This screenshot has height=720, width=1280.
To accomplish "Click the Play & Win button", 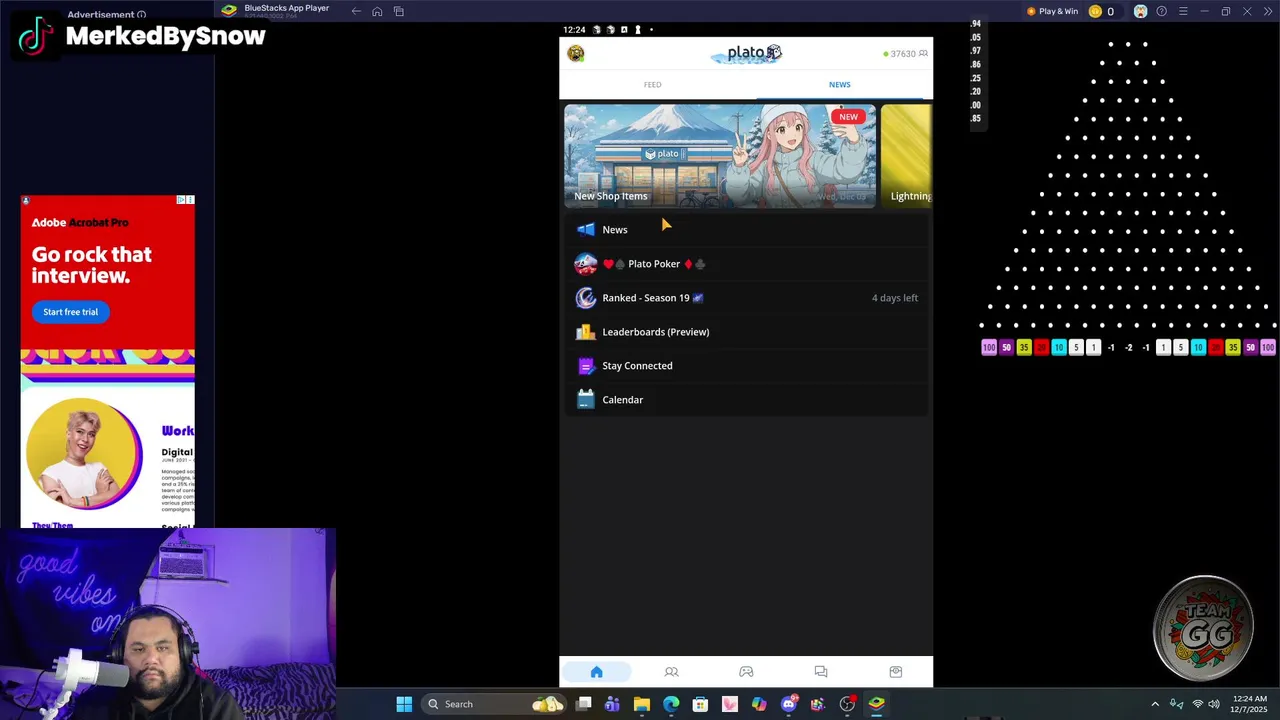I will click(1053, 11).
